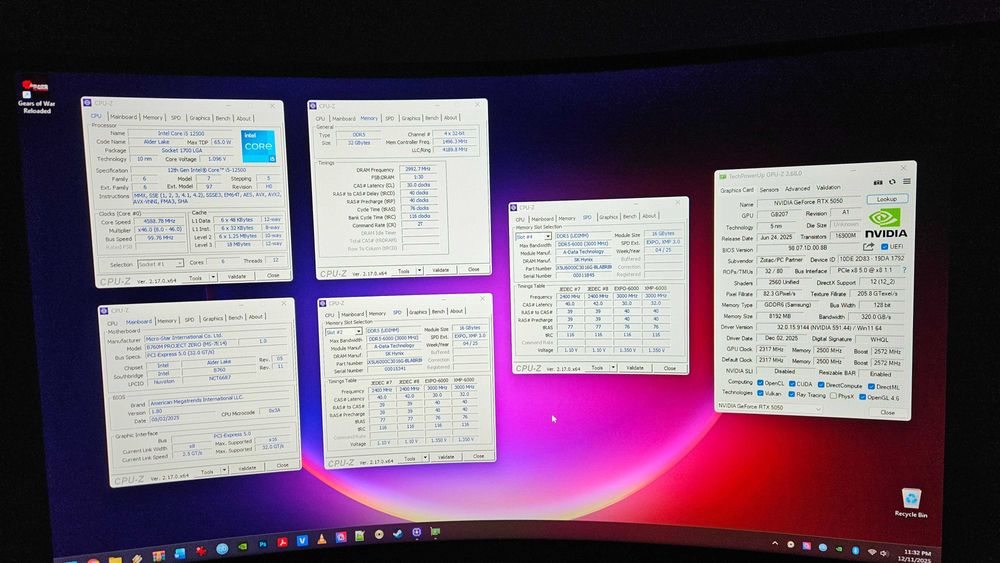This screenshot has height=563, width=1000.
Task: Open Steam from the taskbar
Action: [x=398, y=534]
